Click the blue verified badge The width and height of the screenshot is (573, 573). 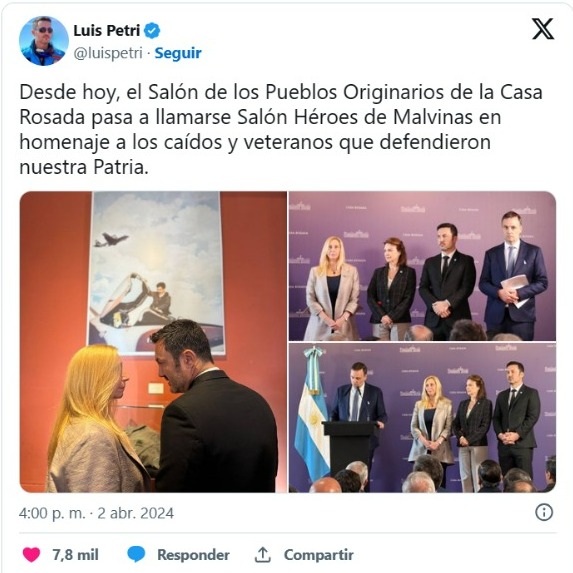[152, 31]
